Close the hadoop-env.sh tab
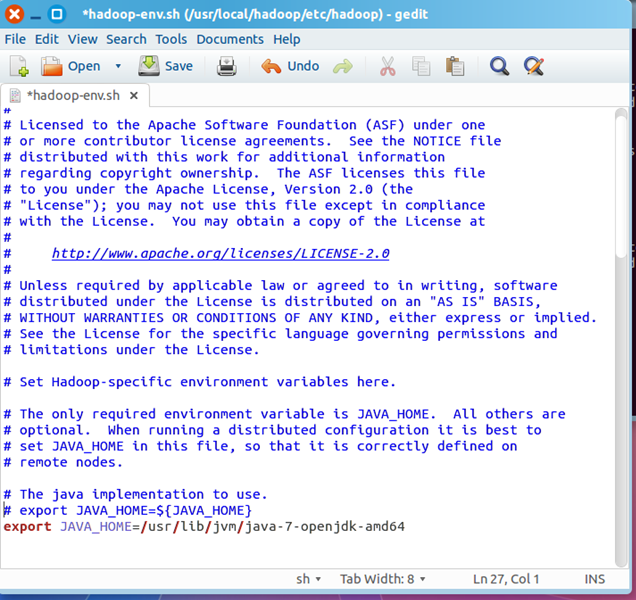Viewport: 636px width, 600px height. 132,95
